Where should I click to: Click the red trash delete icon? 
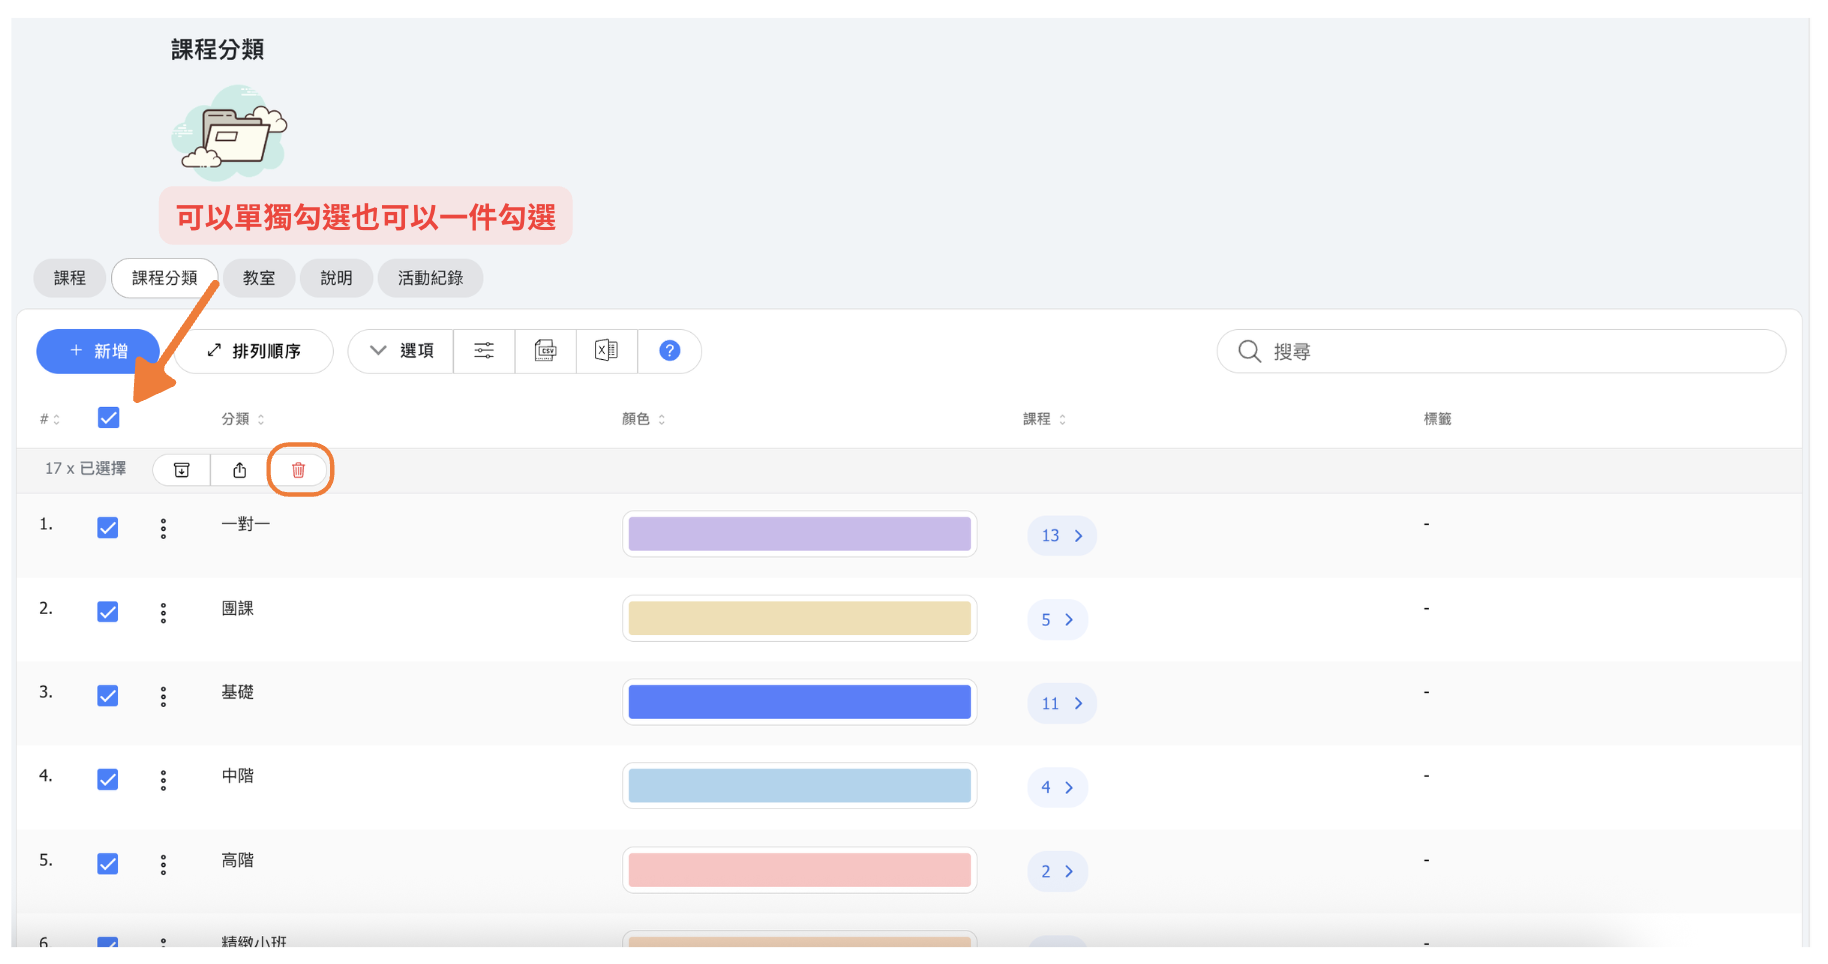tap(298, 470)
